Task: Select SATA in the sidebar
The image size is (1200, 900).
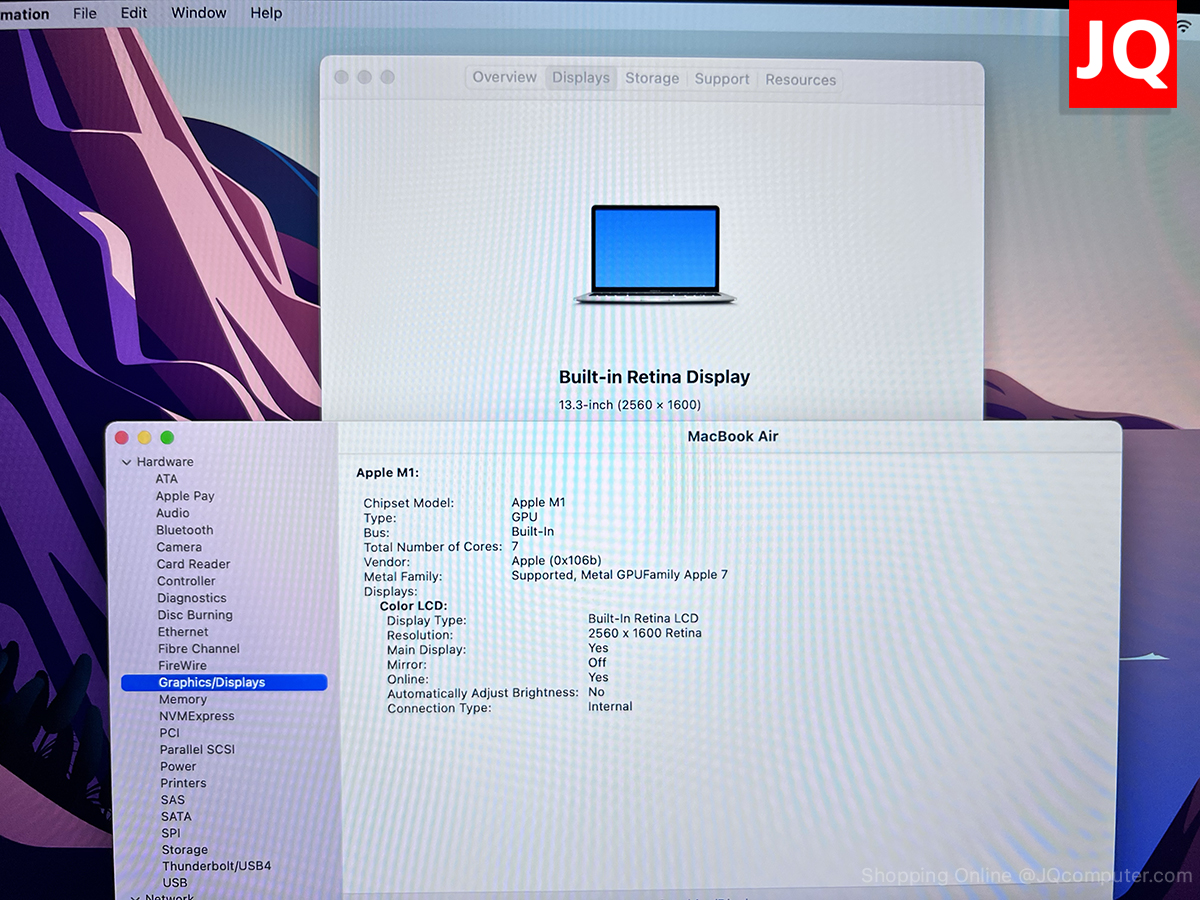Action: pos(176,817)
